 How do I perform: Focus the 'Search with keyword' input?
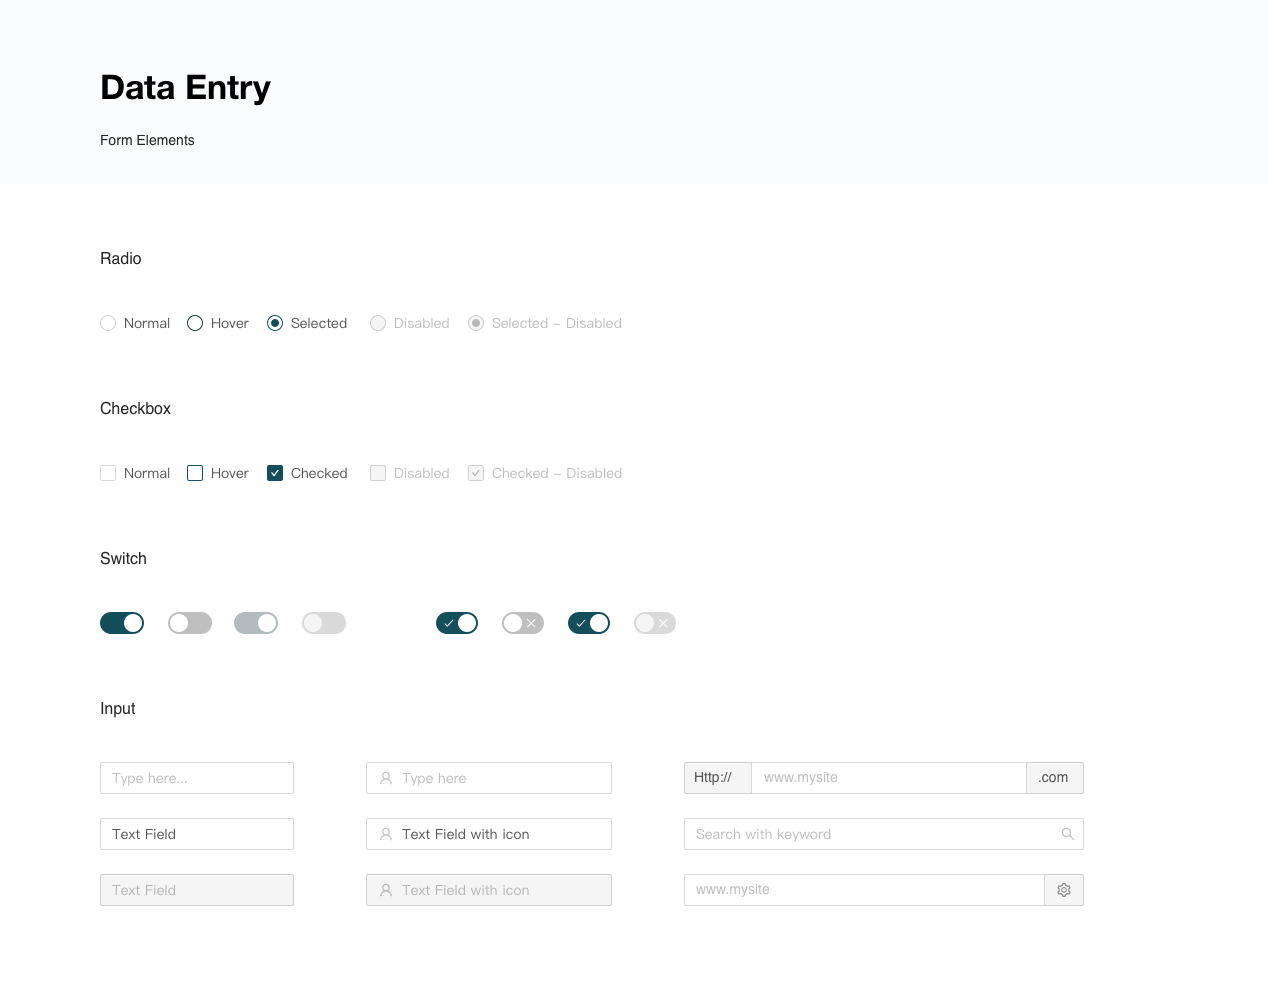pos(870,834)
